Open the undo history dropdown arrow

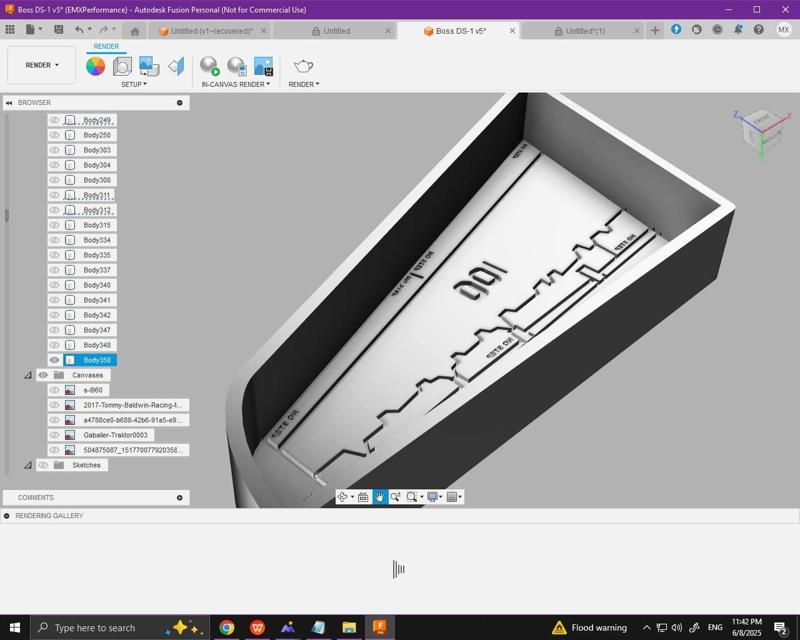click(90, 29)
